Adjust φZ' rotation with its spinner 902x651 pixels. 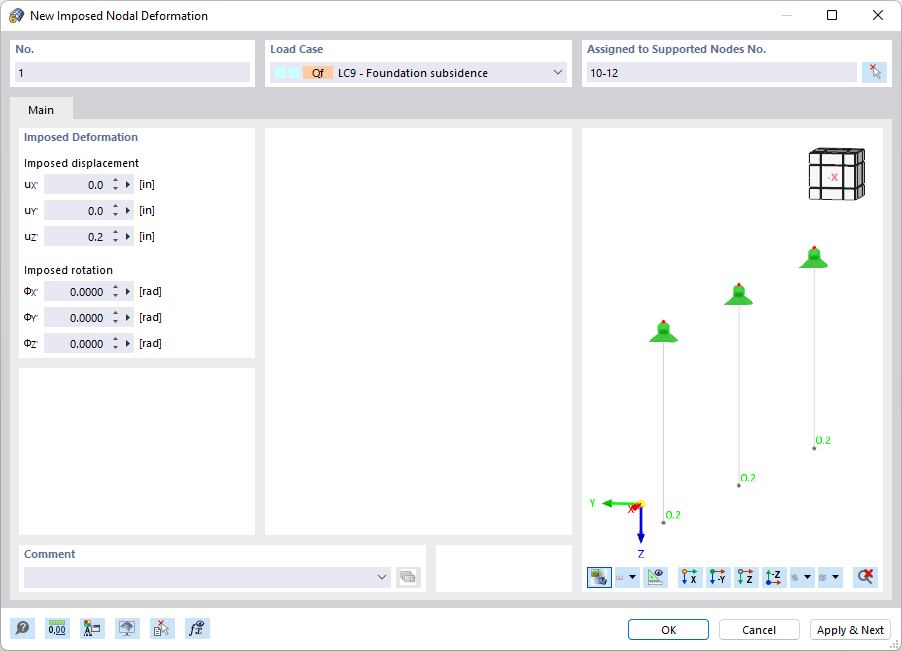[115, 343]
